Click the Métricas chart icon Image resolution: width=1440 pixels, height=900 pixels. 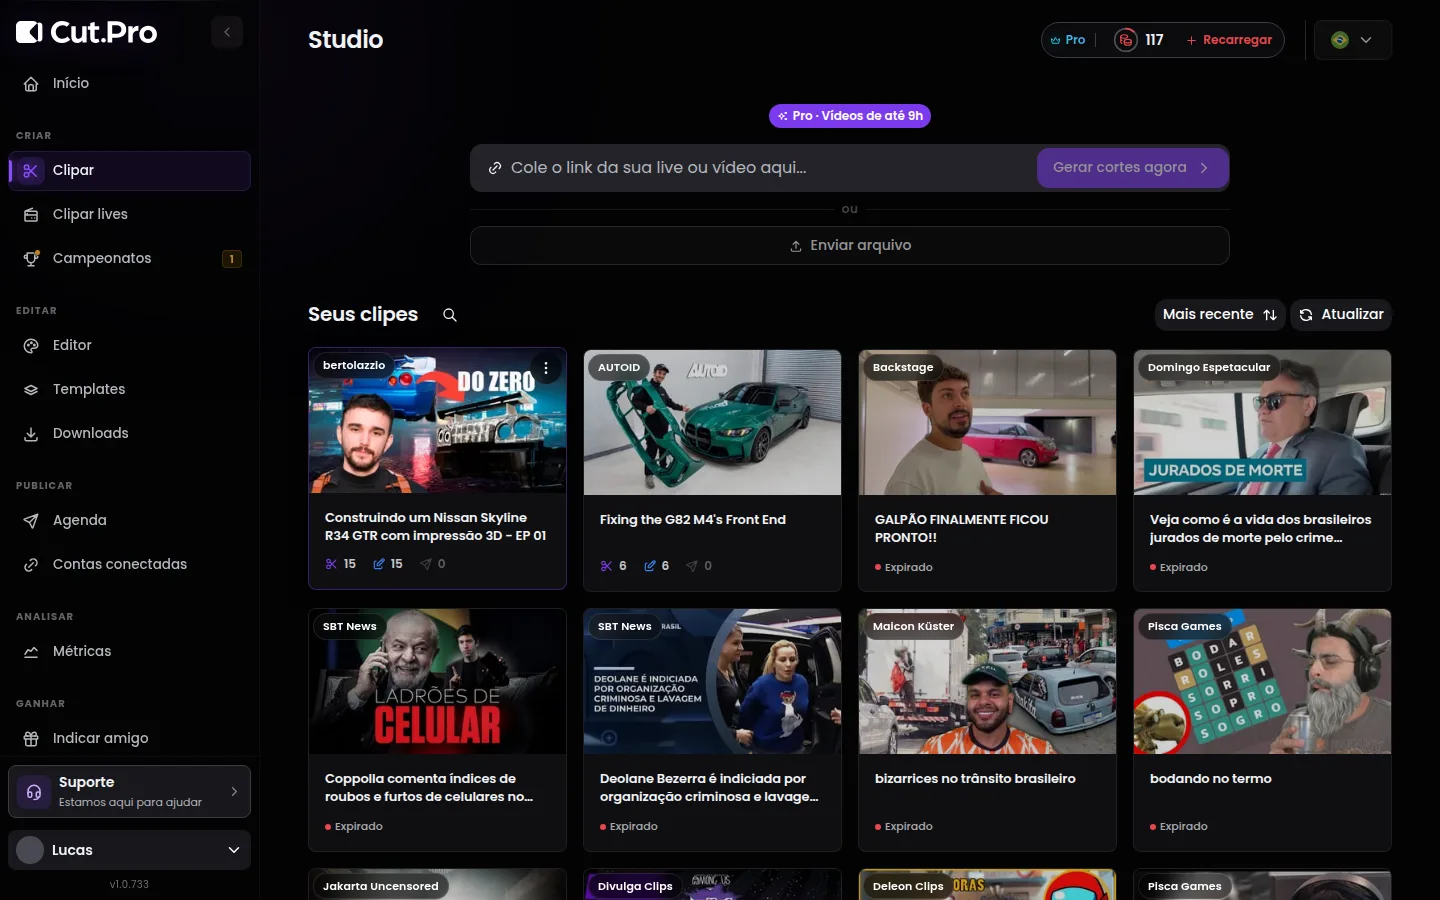31,652
